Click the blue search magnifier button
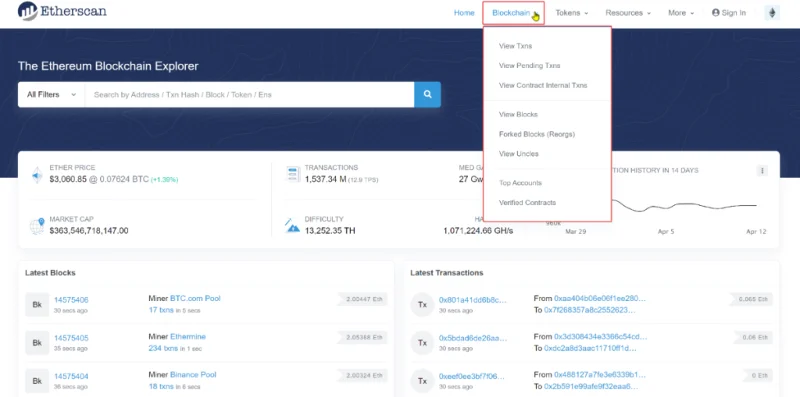Screen dimensions: 800x397 [x=428, y=94]
